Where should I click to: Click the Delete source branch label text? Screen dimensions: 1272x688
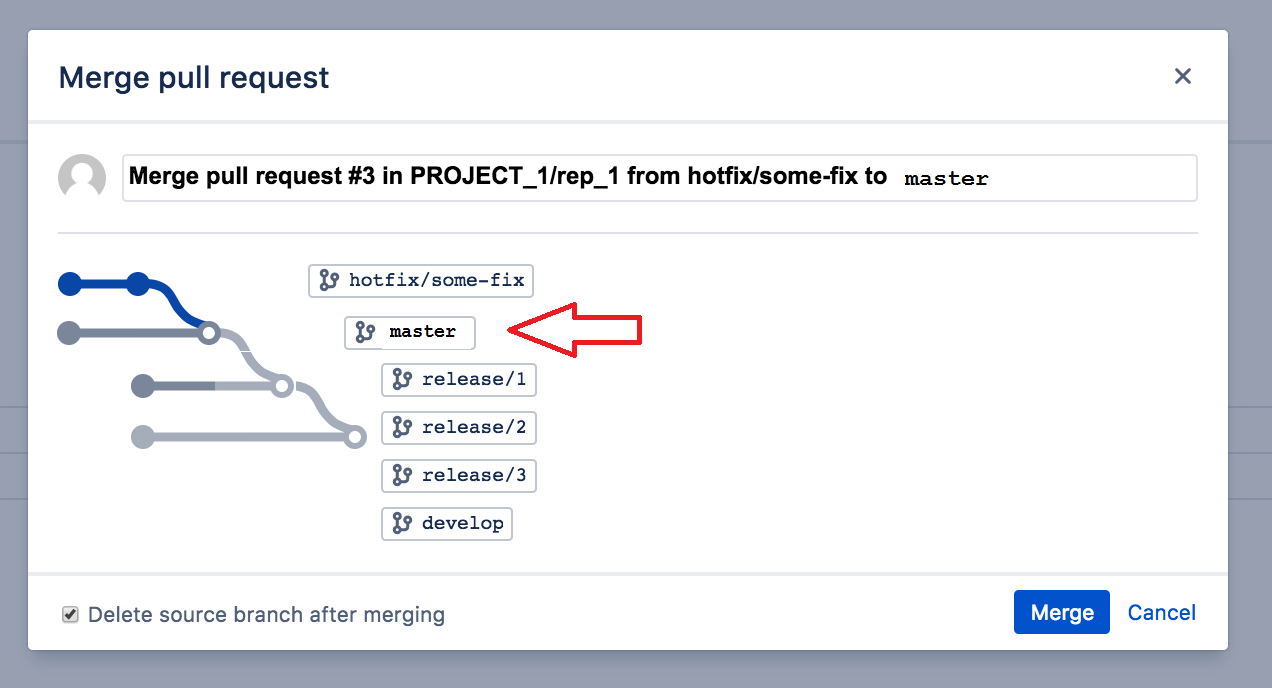[266, 614]
